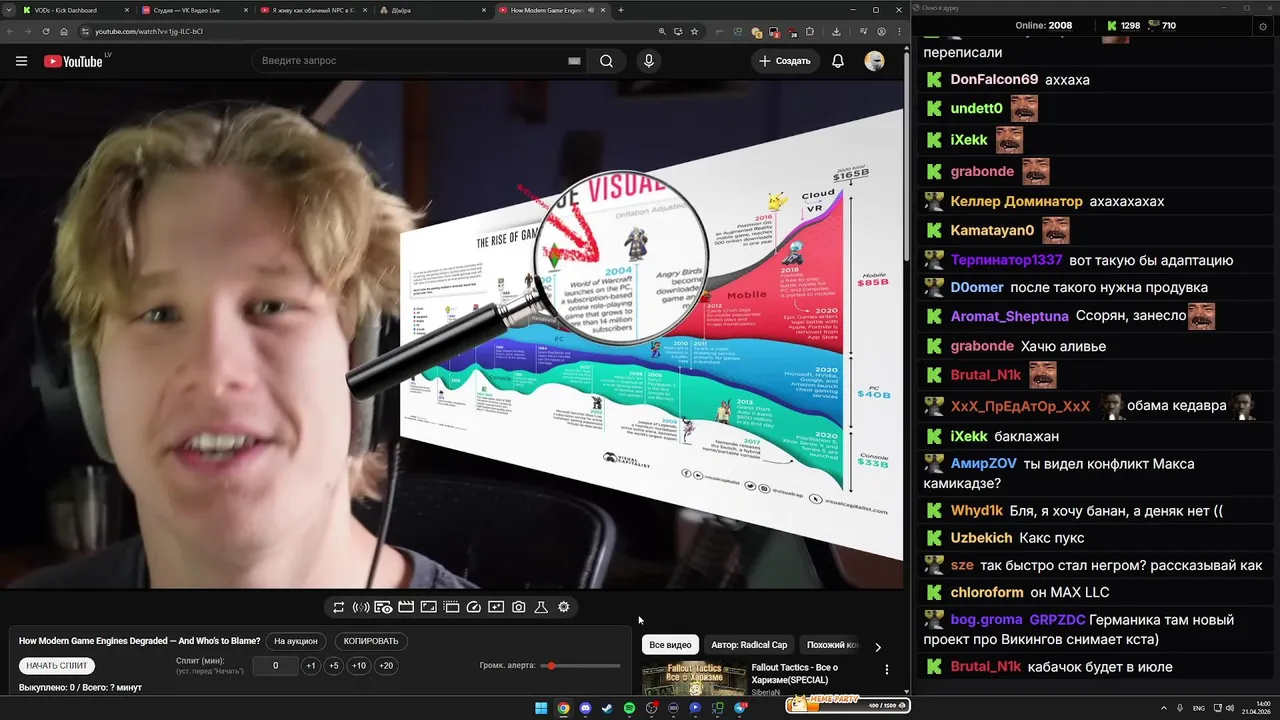1280x720 pixels.
Task: Click username Терпинатор1337 in chat
Action: point(1006,260)
